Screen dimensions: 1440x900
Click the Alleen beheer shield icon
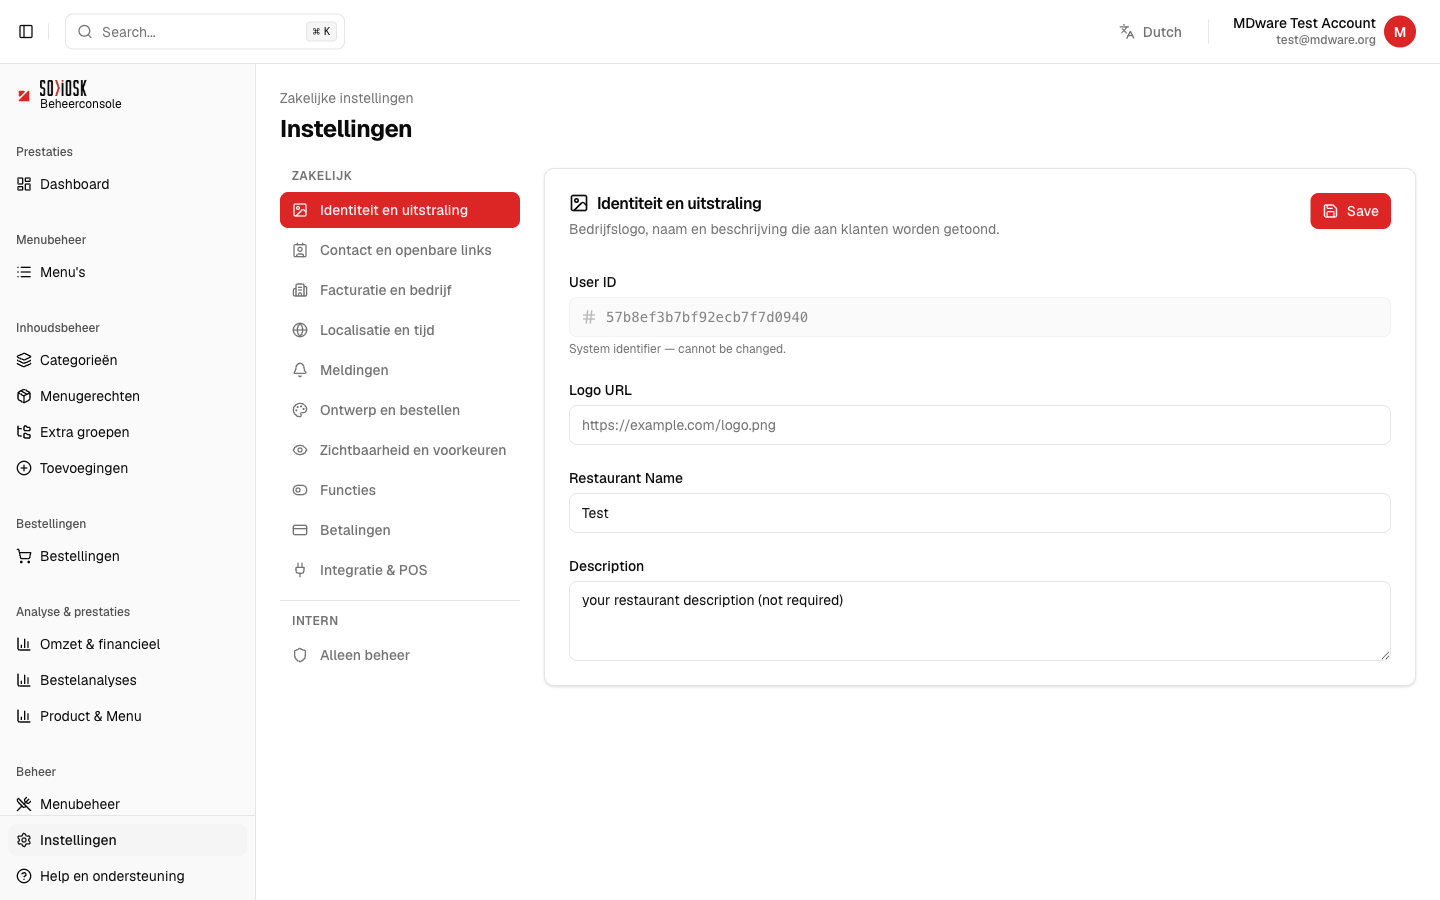tap(300, 655)
